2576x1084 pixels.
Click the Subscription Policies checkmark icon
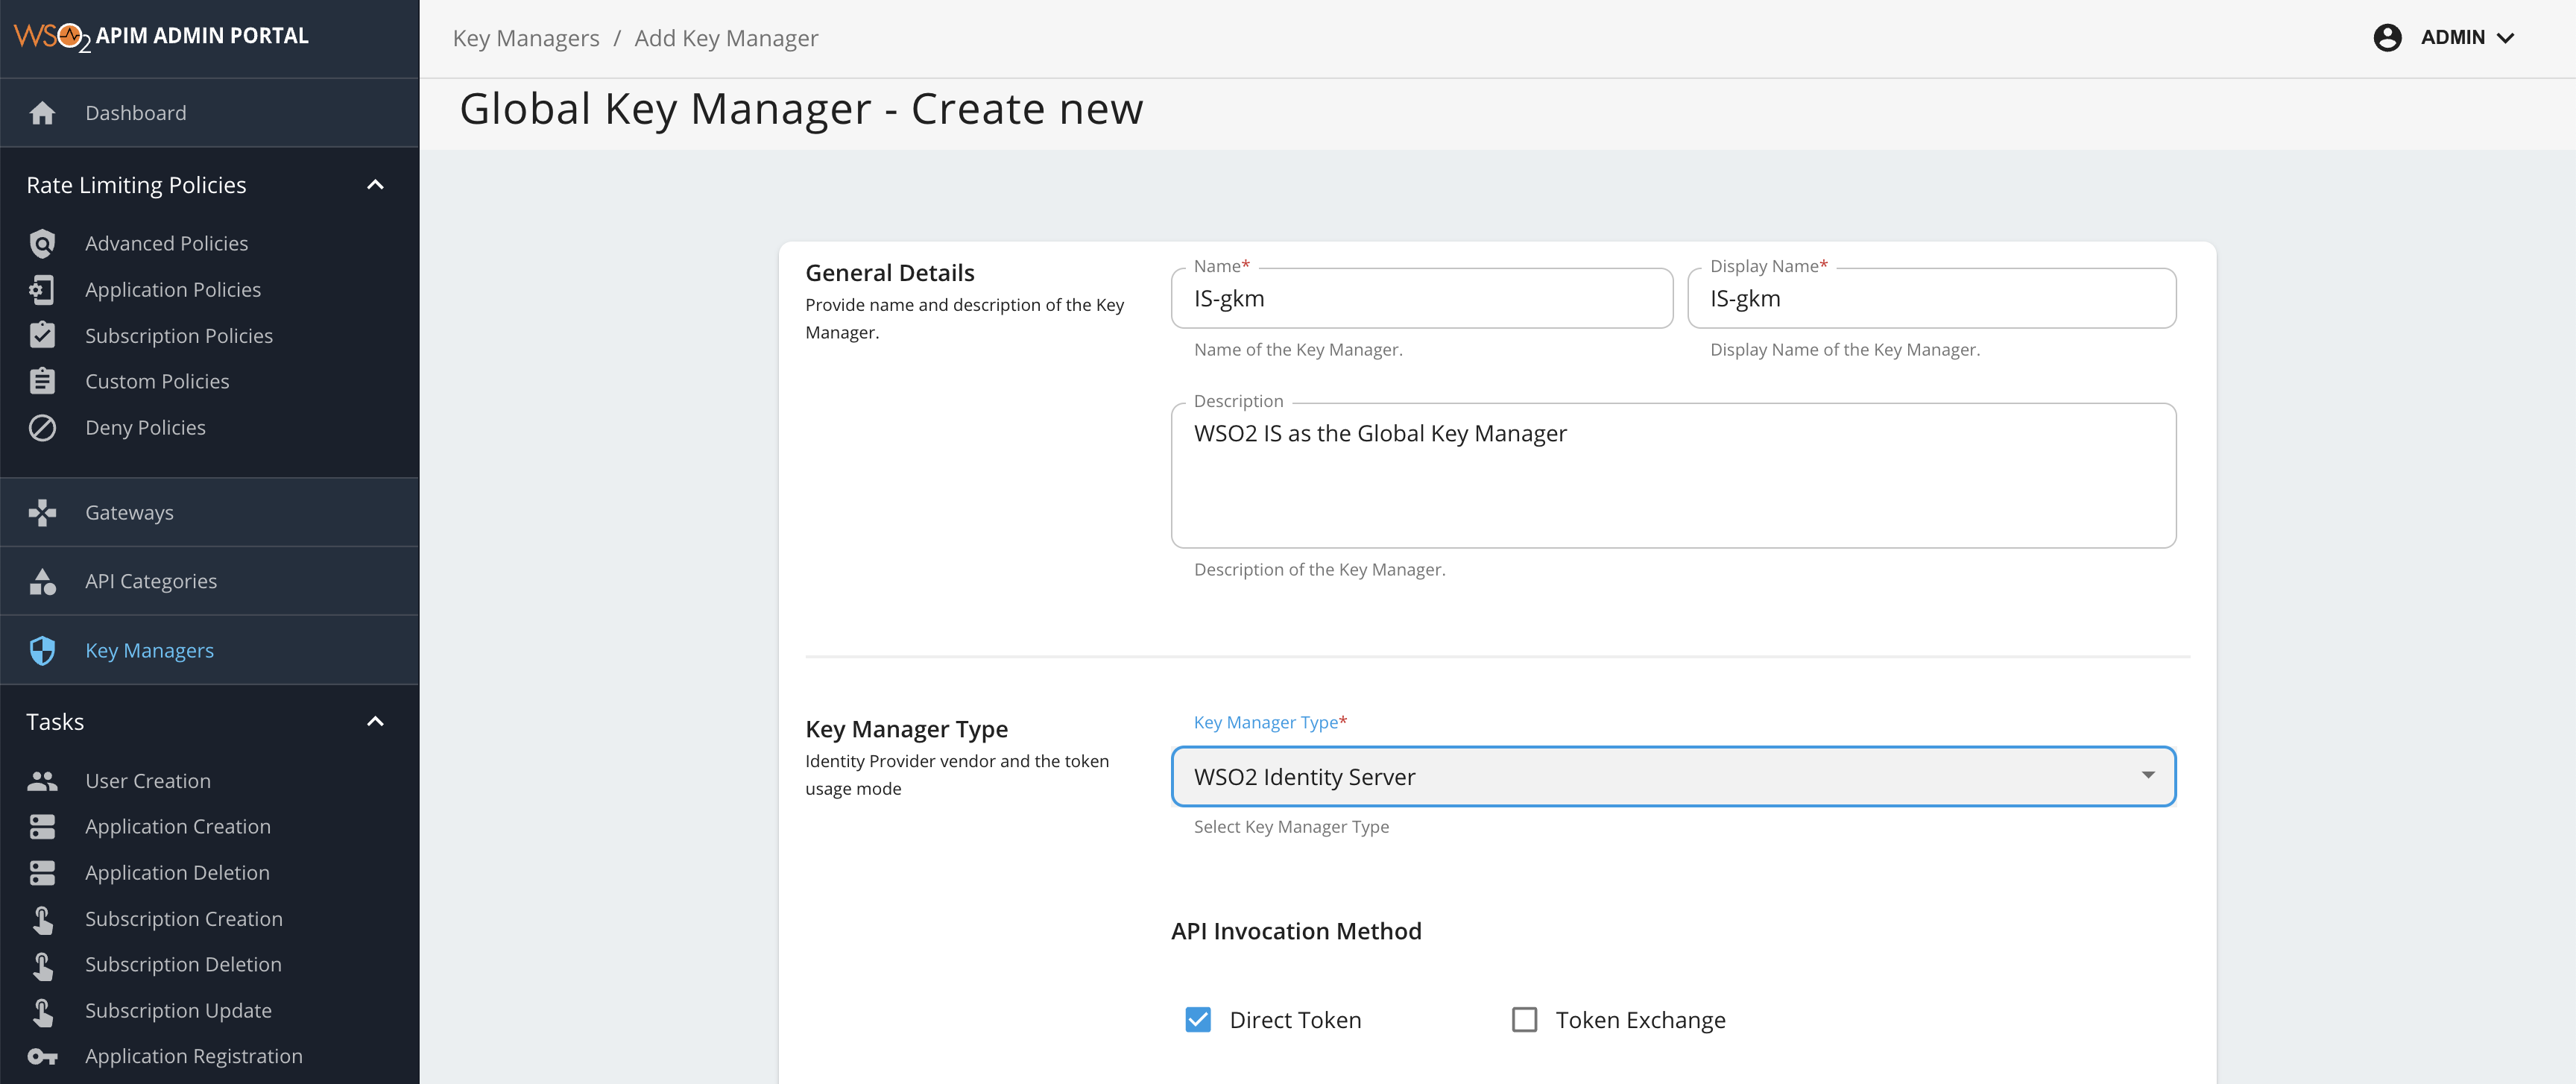tap(42, 335)
